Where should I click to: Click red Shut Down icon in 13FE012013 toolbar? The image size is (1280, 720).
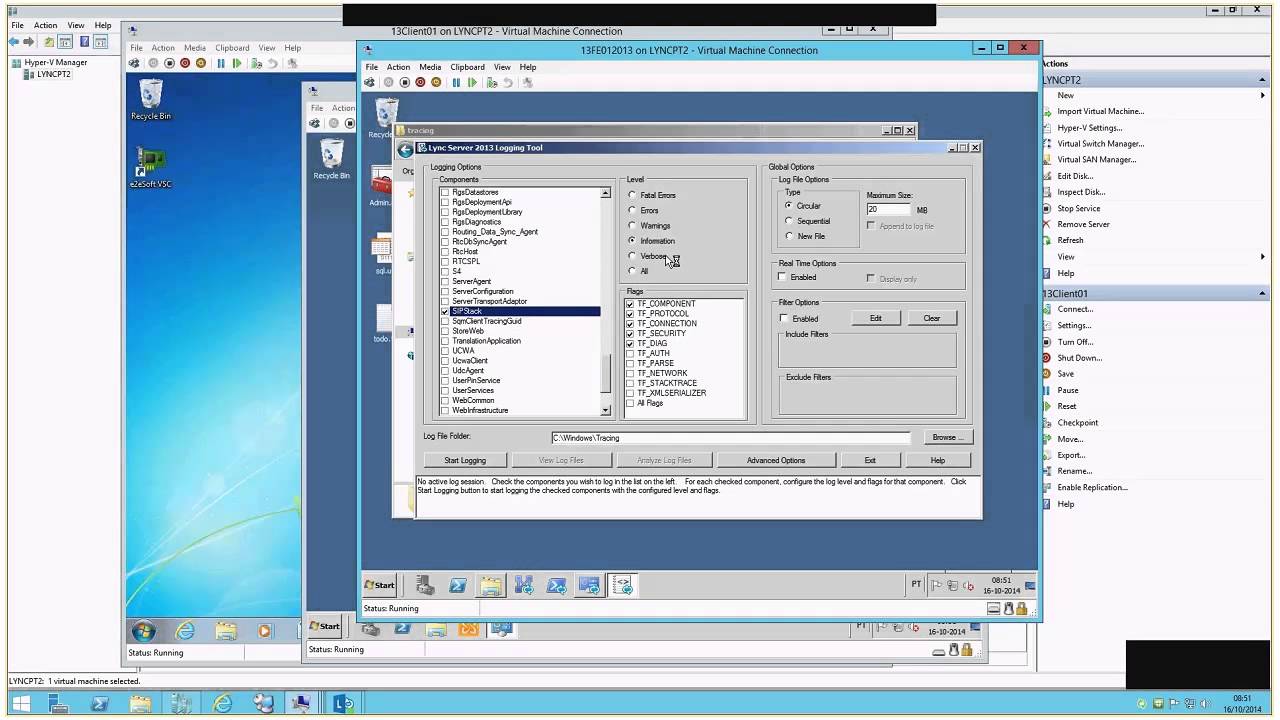[420, 83]
